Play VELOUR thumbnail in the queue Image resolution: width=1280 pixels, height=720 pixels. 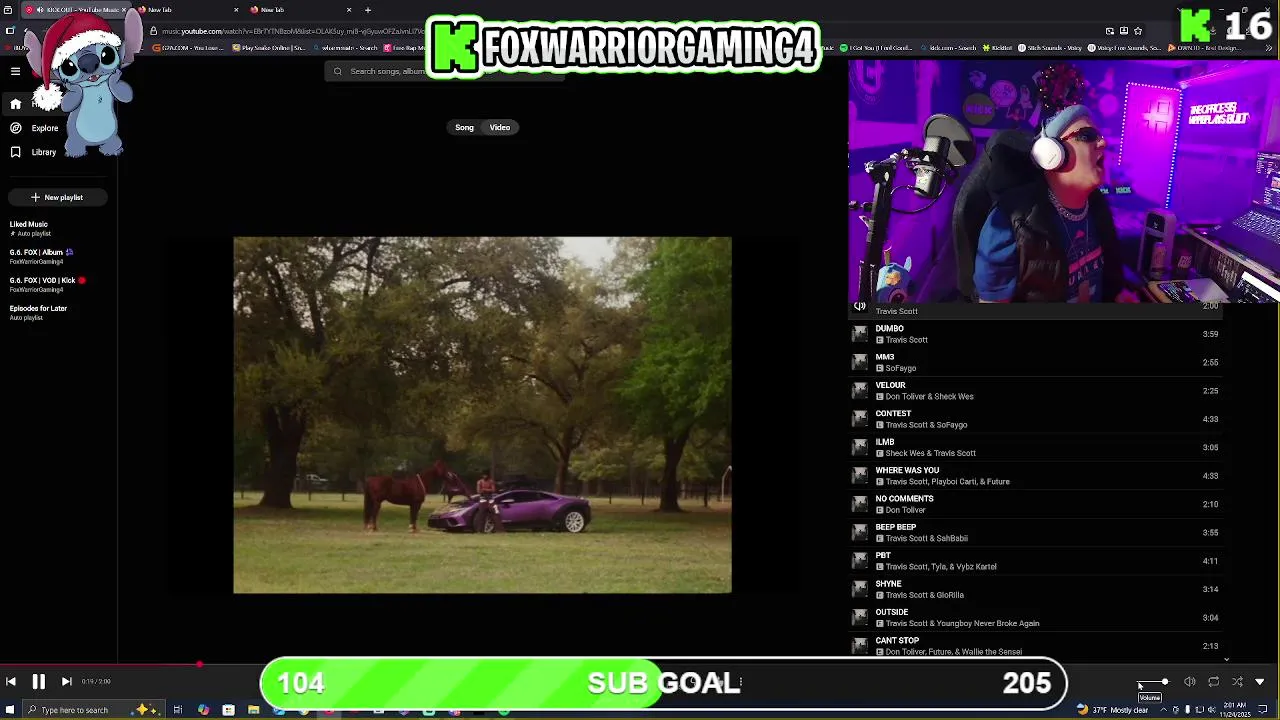[860, 391]
